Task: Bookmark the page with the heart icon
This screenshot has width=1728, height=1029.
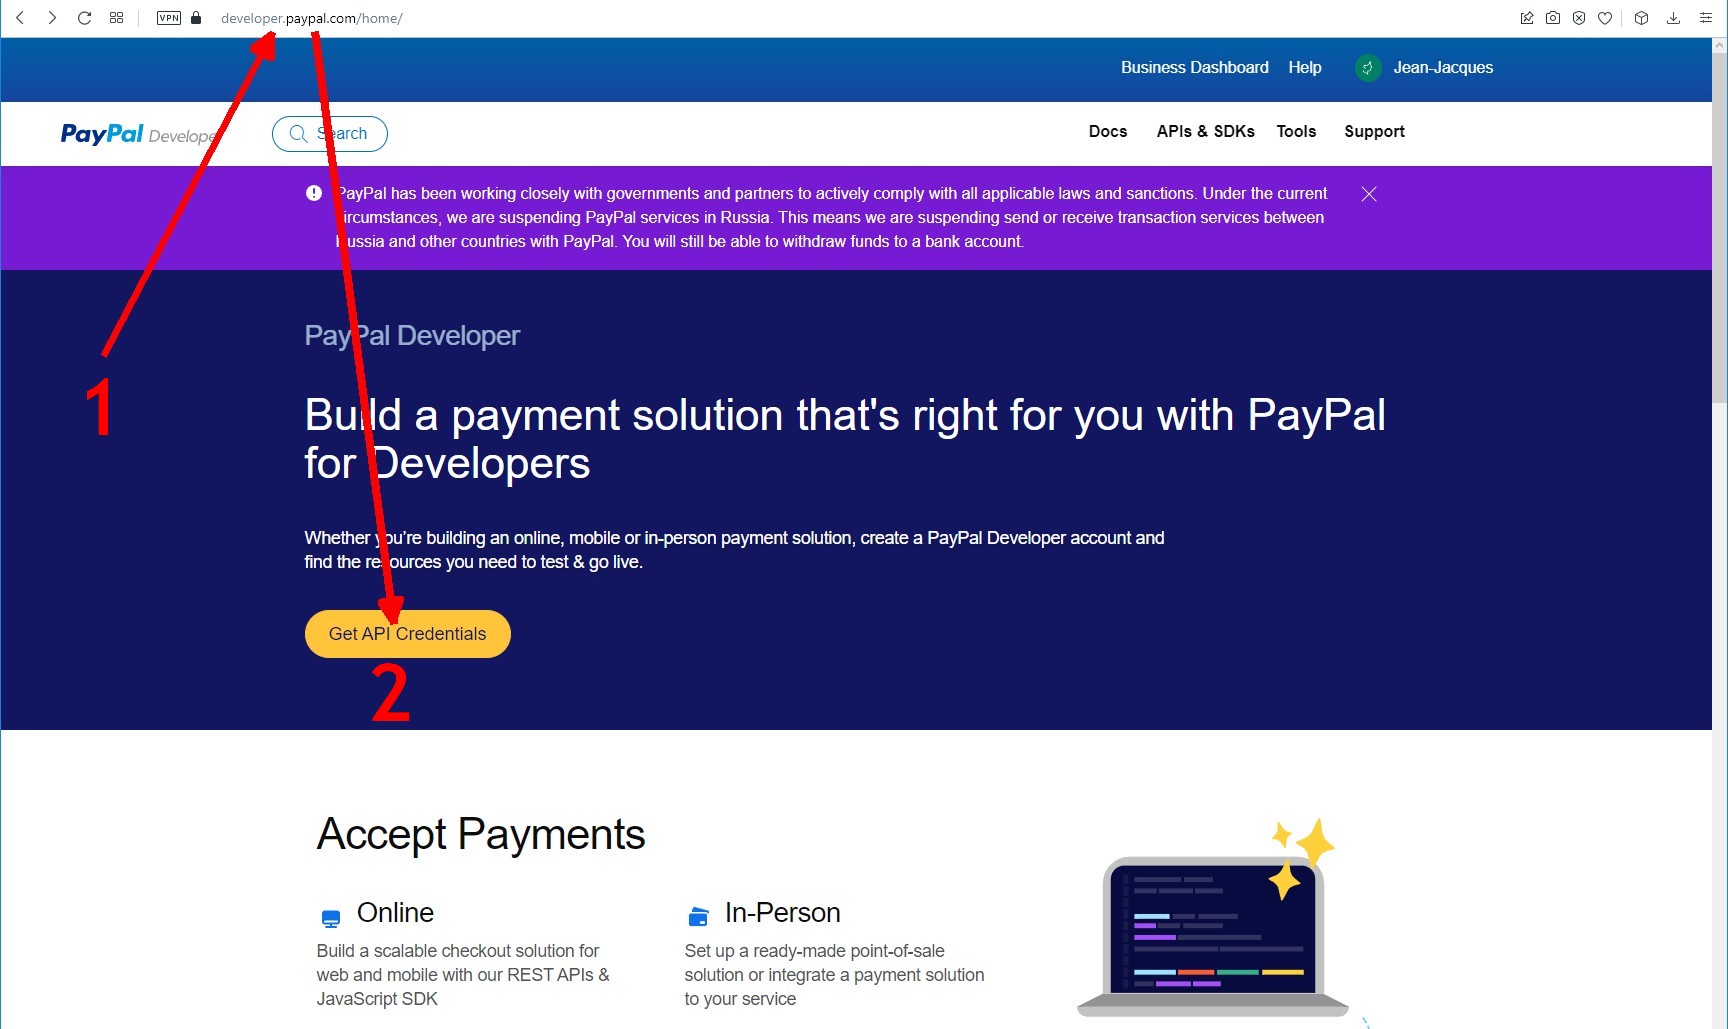Action: 1605,18
